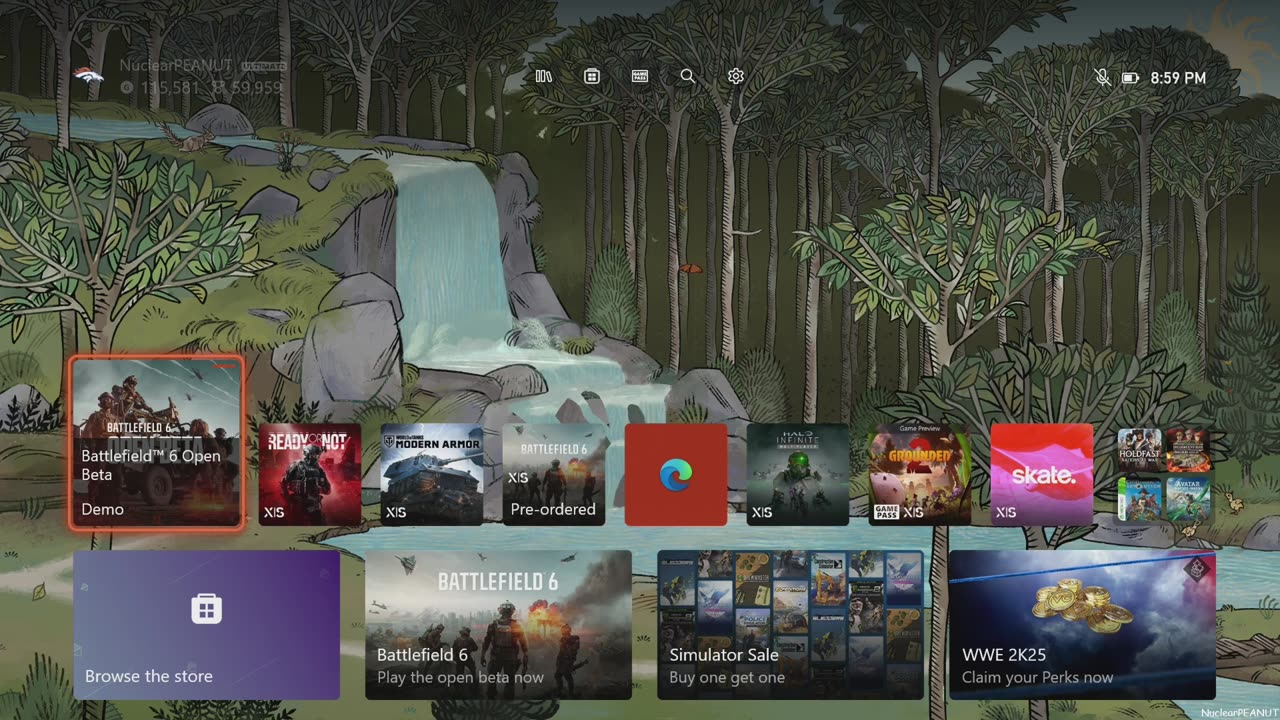This screenshot has width=1280, height=720.
Task: Open the My games & apps library icon
Action: 544,76
